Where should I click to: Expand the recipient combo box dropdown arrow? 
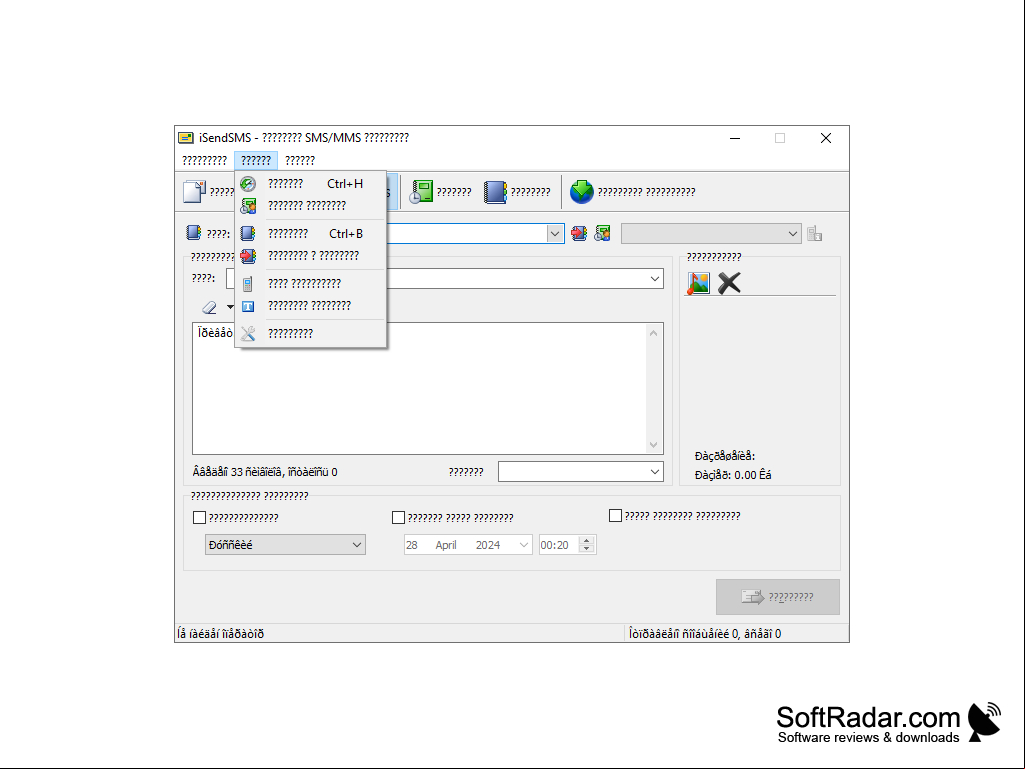pos(554,233)
